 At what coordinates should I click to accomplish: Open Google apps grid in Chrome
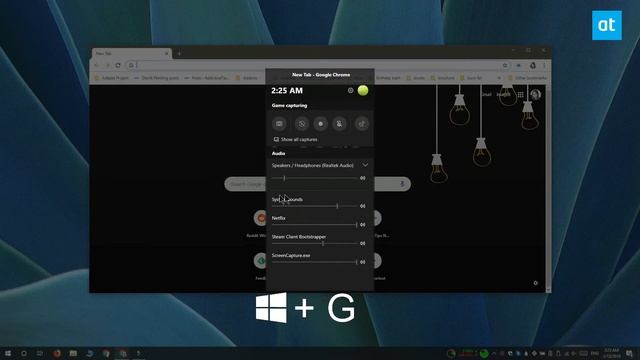[520, 94]
